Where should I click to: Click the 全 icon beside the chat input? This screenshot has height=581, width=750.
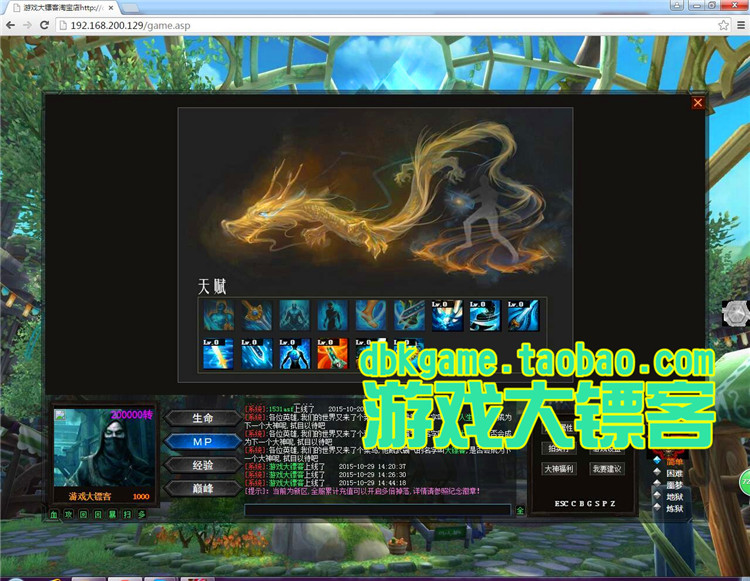point(520,510)
